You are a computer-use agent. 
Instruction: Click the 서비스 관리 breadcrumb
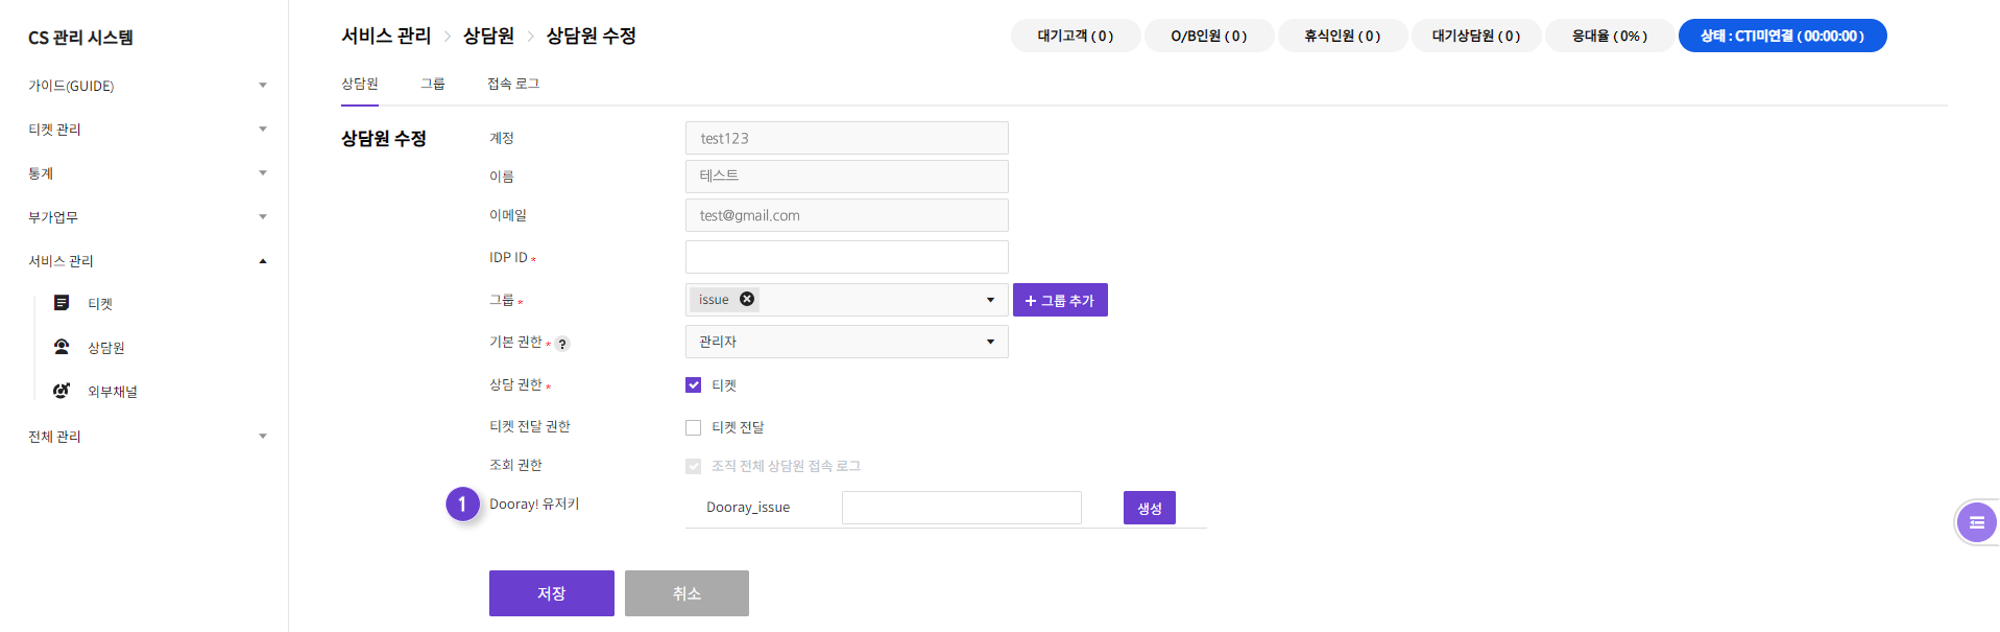point(386,36)
